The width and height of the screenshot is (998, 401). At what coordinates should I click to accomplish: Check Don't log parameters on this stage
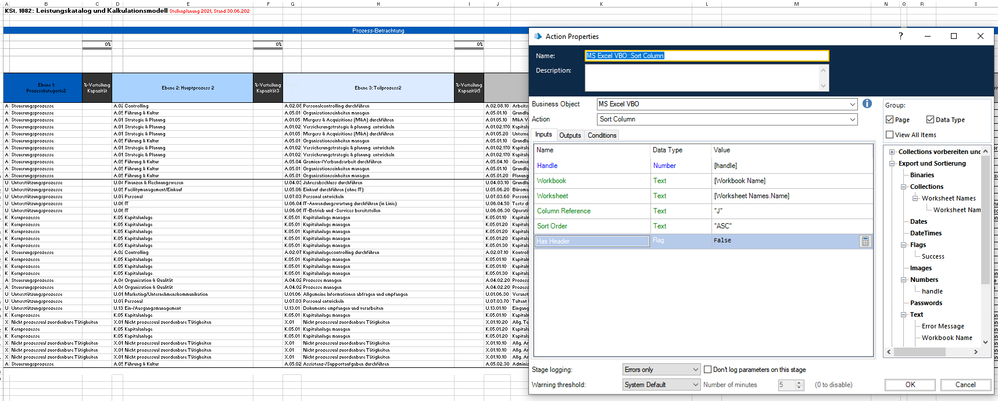708,370
